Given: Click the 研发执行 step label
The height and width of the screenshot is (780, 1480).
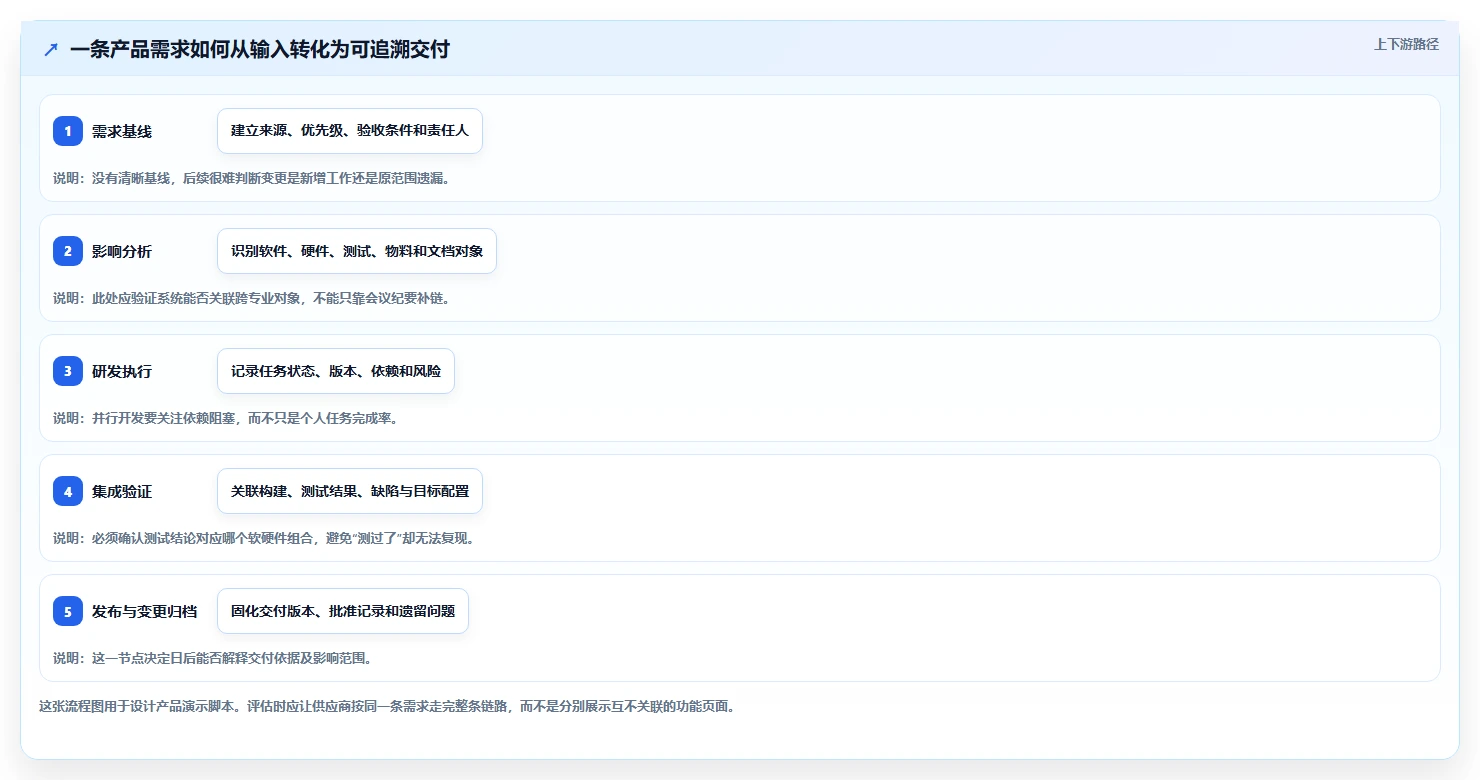Looking at the screenshot, I should tap(122, 371).
